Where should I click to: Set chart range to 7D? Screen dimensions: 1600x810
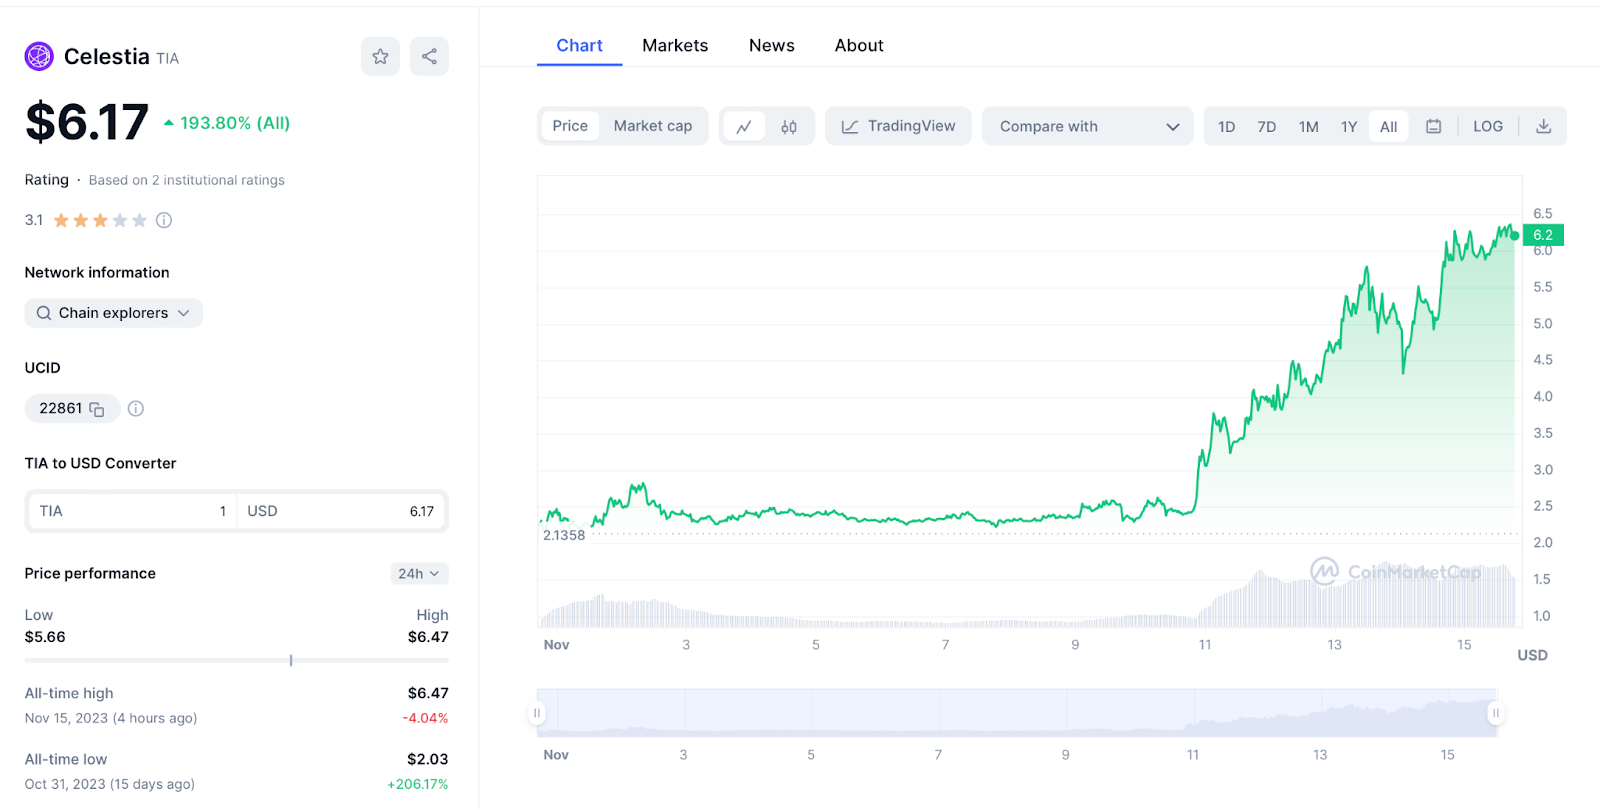tap(1267, 126)
